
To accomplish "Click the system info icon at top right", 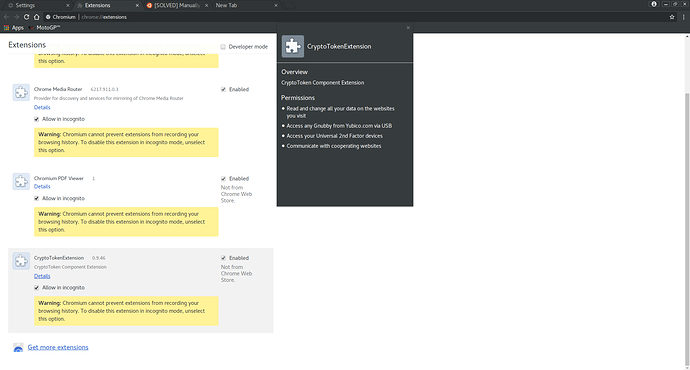I will click(x=653, y=4).
